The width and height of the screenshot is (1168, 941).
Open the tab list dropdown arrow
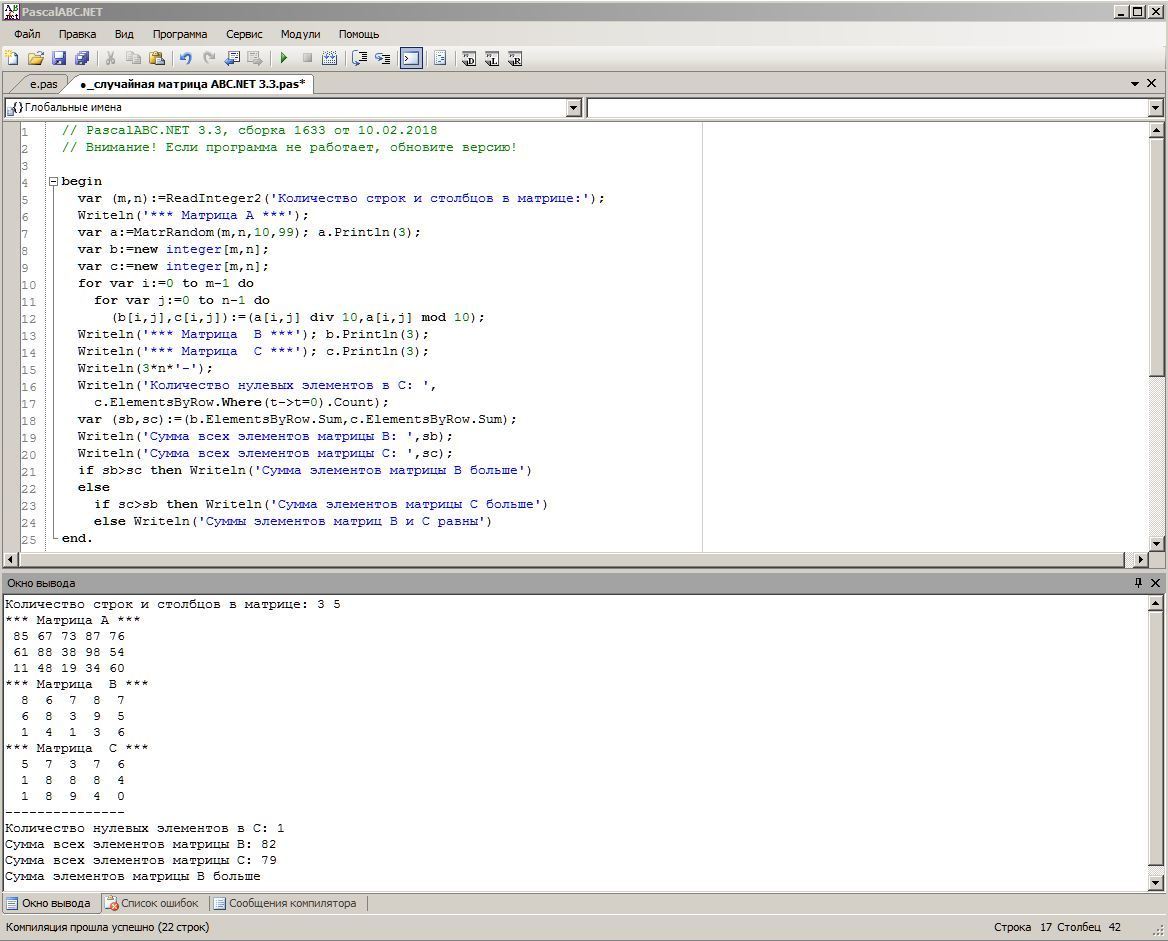pyautogui.click(x=1135, y=84)
